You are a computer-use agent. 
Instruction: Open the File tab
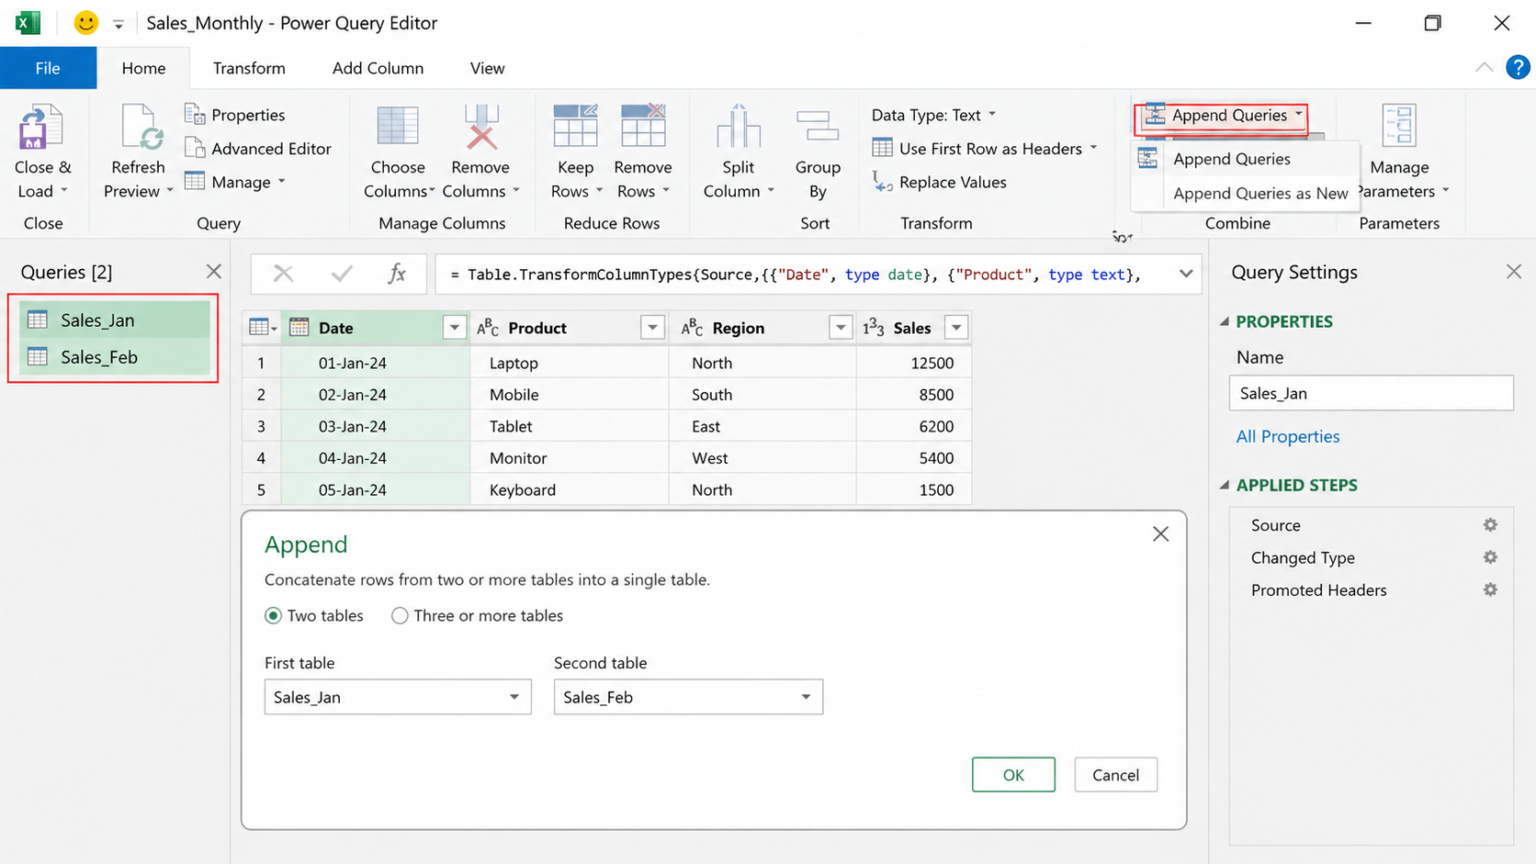point(48,68)
